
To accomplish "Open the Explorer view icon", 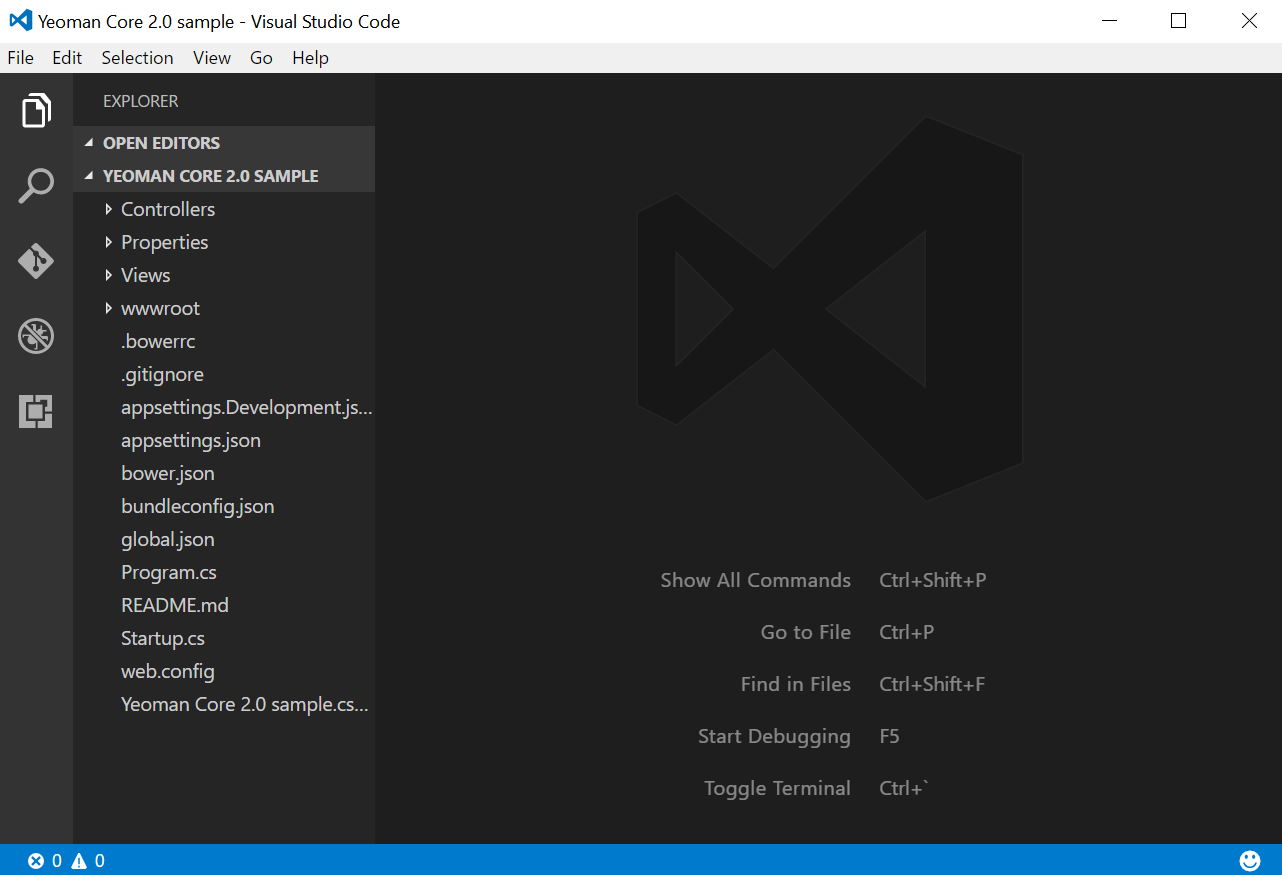I will pyautogui.click(x=36, y=110).
